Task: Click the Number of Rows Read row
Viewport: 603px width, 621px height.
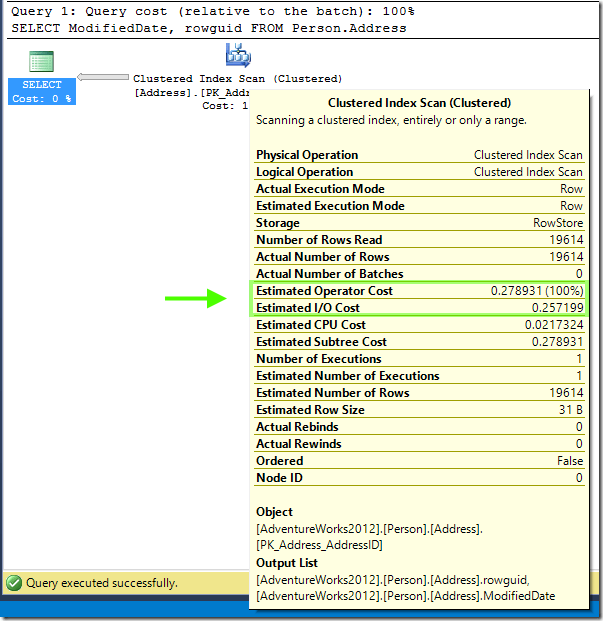Action: (419, 240)
